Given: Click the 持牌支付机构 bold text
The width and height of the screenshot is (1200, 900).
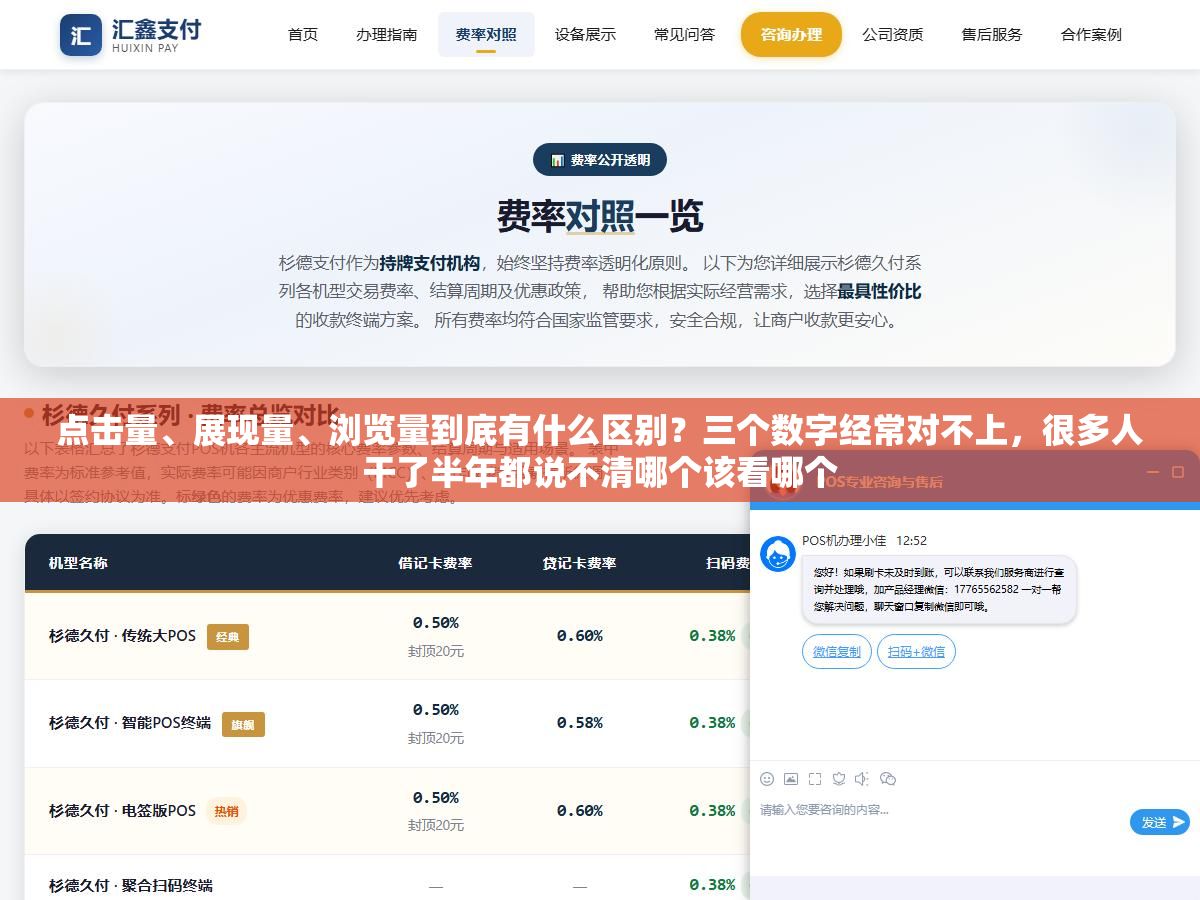Looking at the screenshot, I should click(x=430, y=264).
